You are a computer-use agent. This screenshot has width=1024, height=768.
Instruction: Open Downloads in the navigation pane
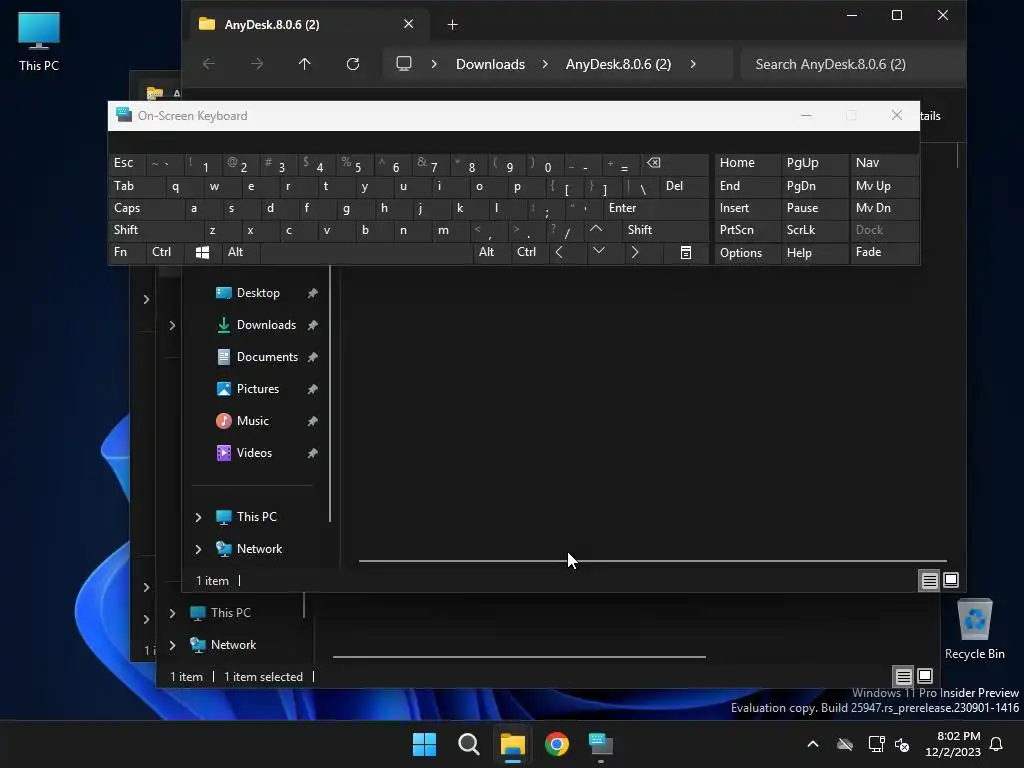point(266,325)
